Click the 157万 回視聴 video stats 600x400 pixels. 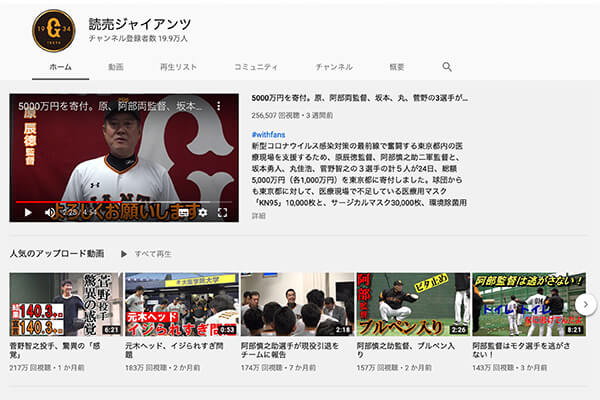(x=394, y=368)
